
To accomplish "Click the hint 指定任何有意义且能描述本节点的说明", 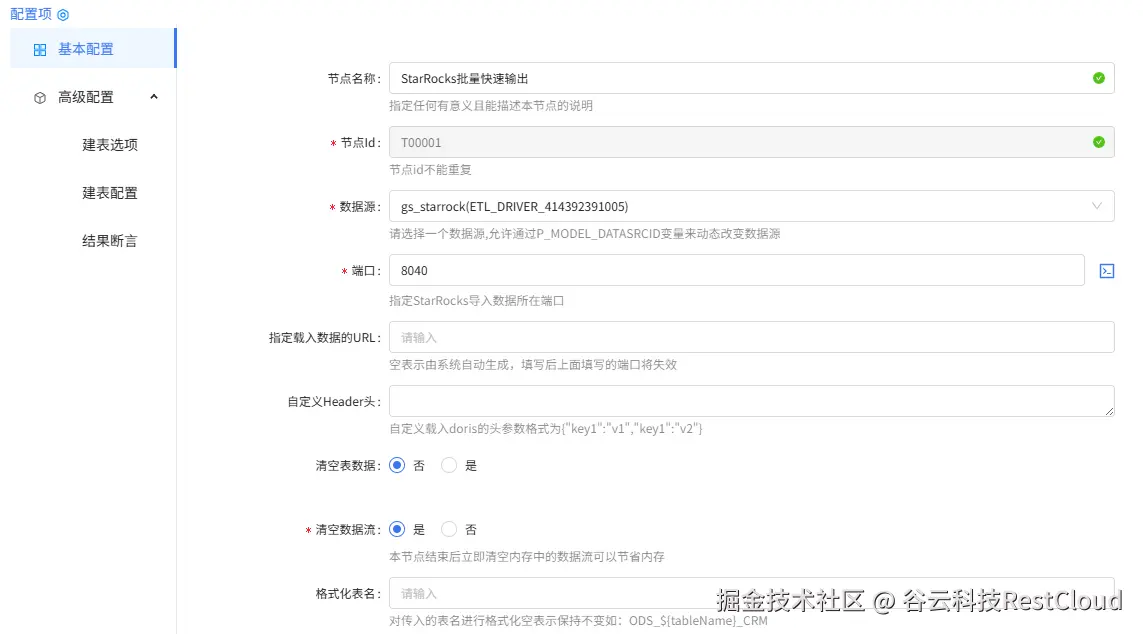I will tap(491, 106).
